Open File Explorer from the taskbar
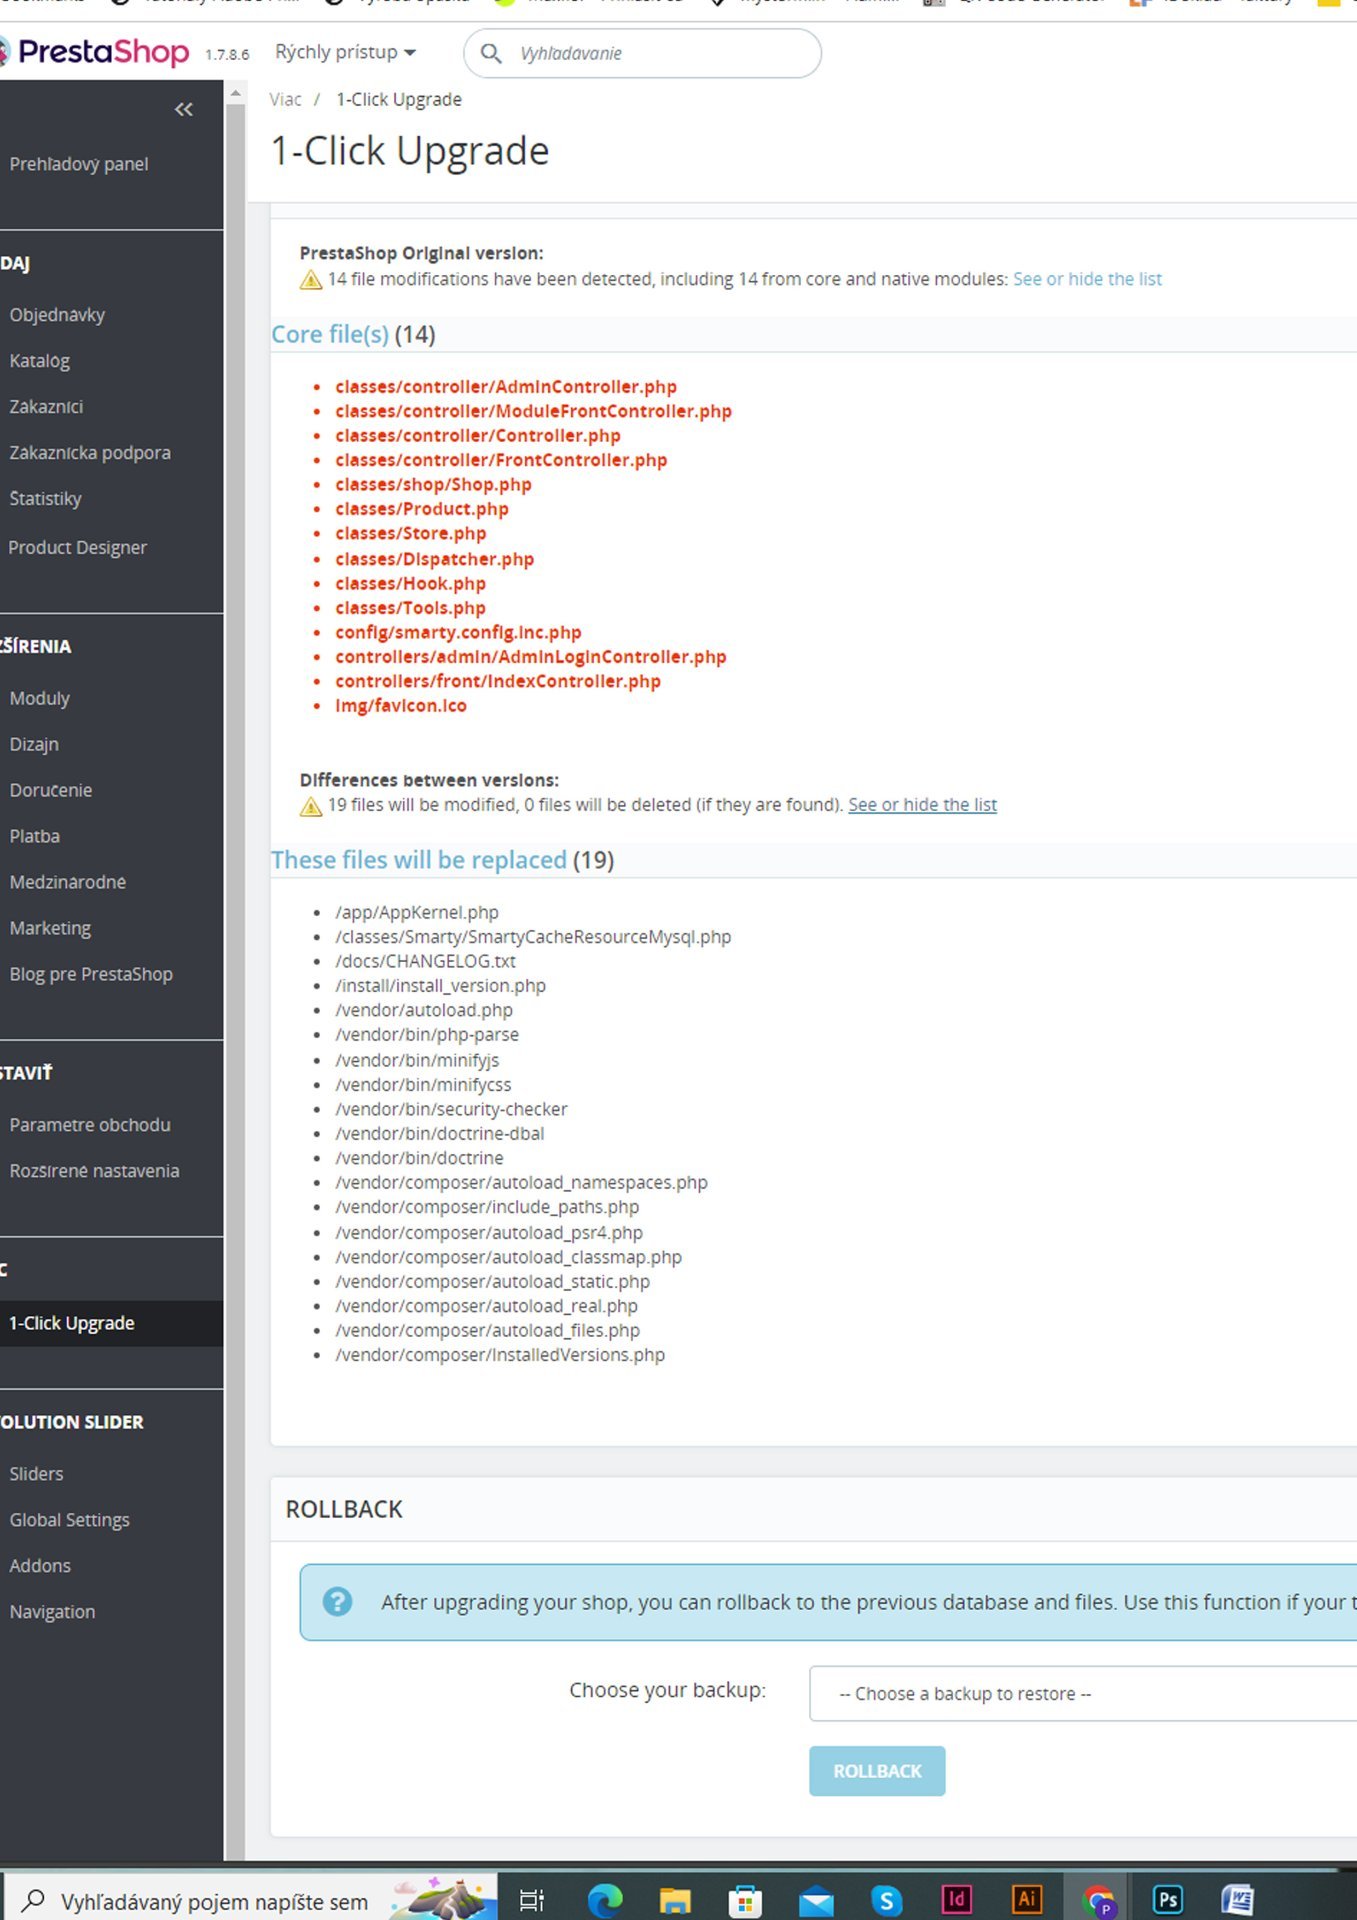The image size is (1357, 1920). [x=675, y=1900]
